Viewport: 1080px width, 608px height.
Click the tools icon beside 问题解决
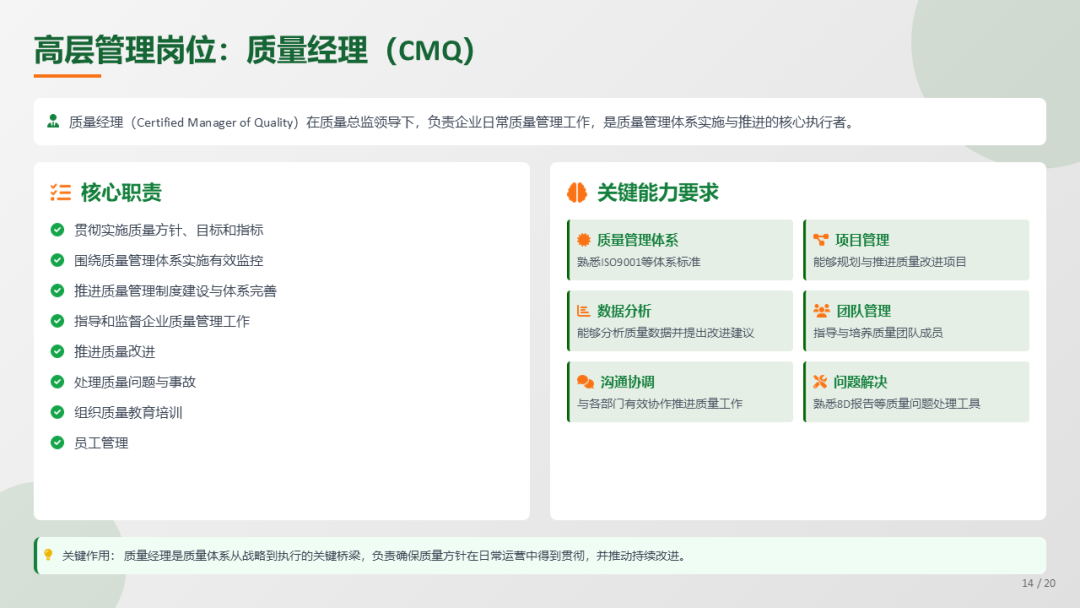pyautogui.click(x=821, y=382)
